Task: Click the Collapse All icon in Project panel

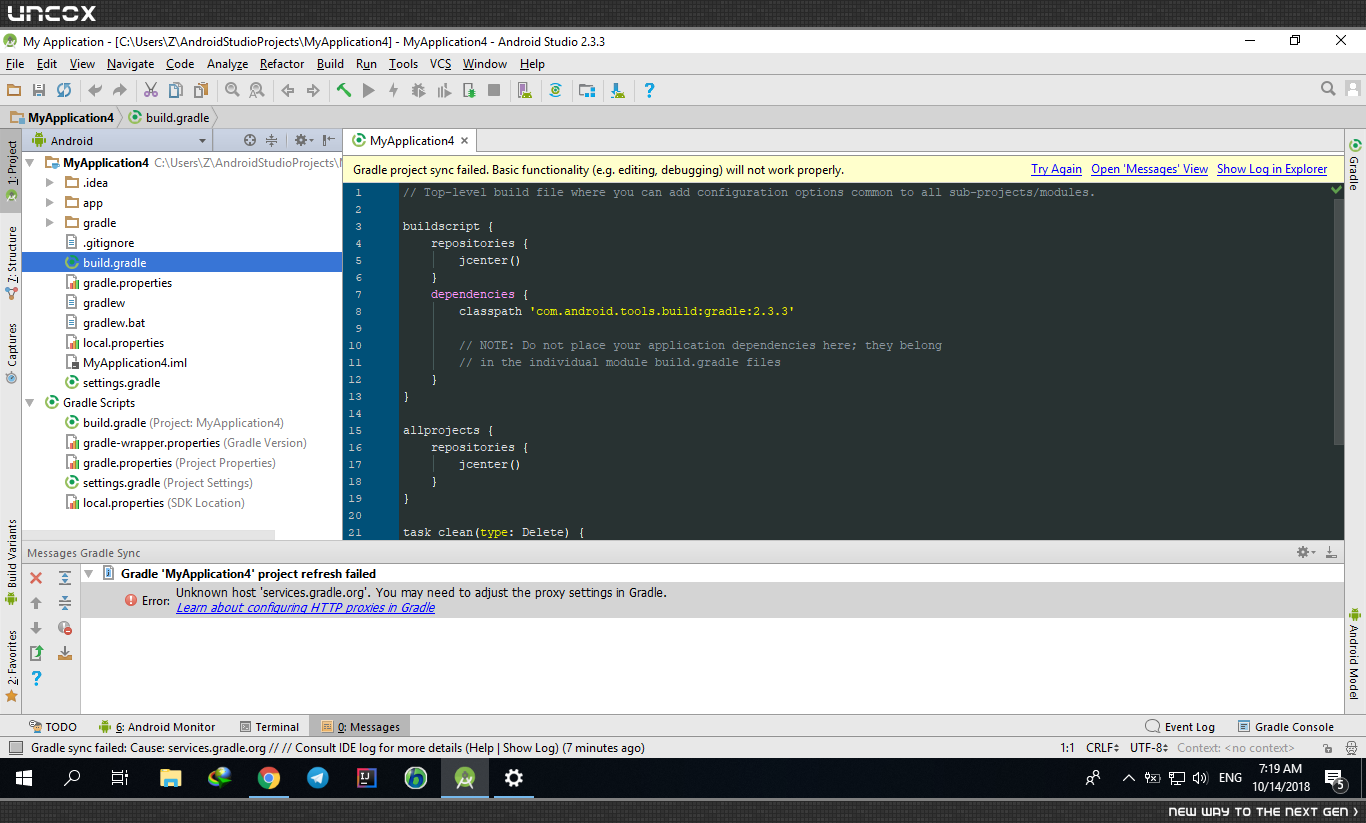Action: (271, 141)
